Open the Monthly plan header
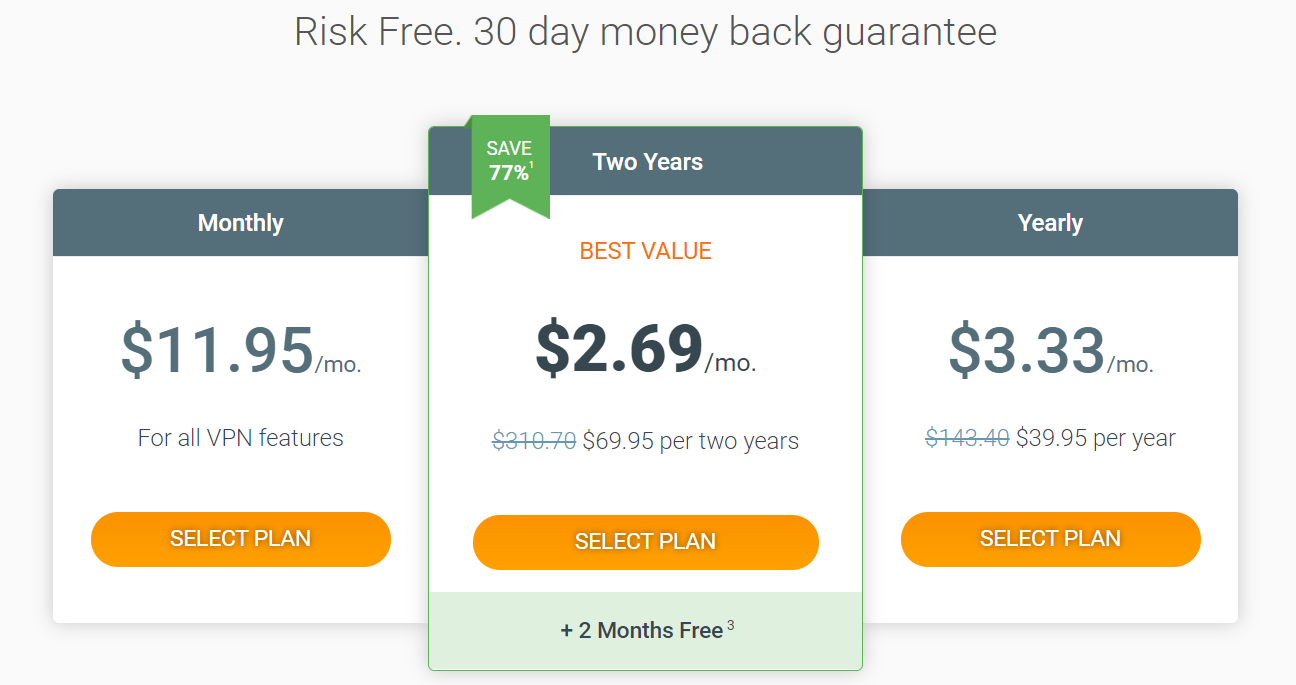The image size is (1296, 685). [x=241, y=223]
